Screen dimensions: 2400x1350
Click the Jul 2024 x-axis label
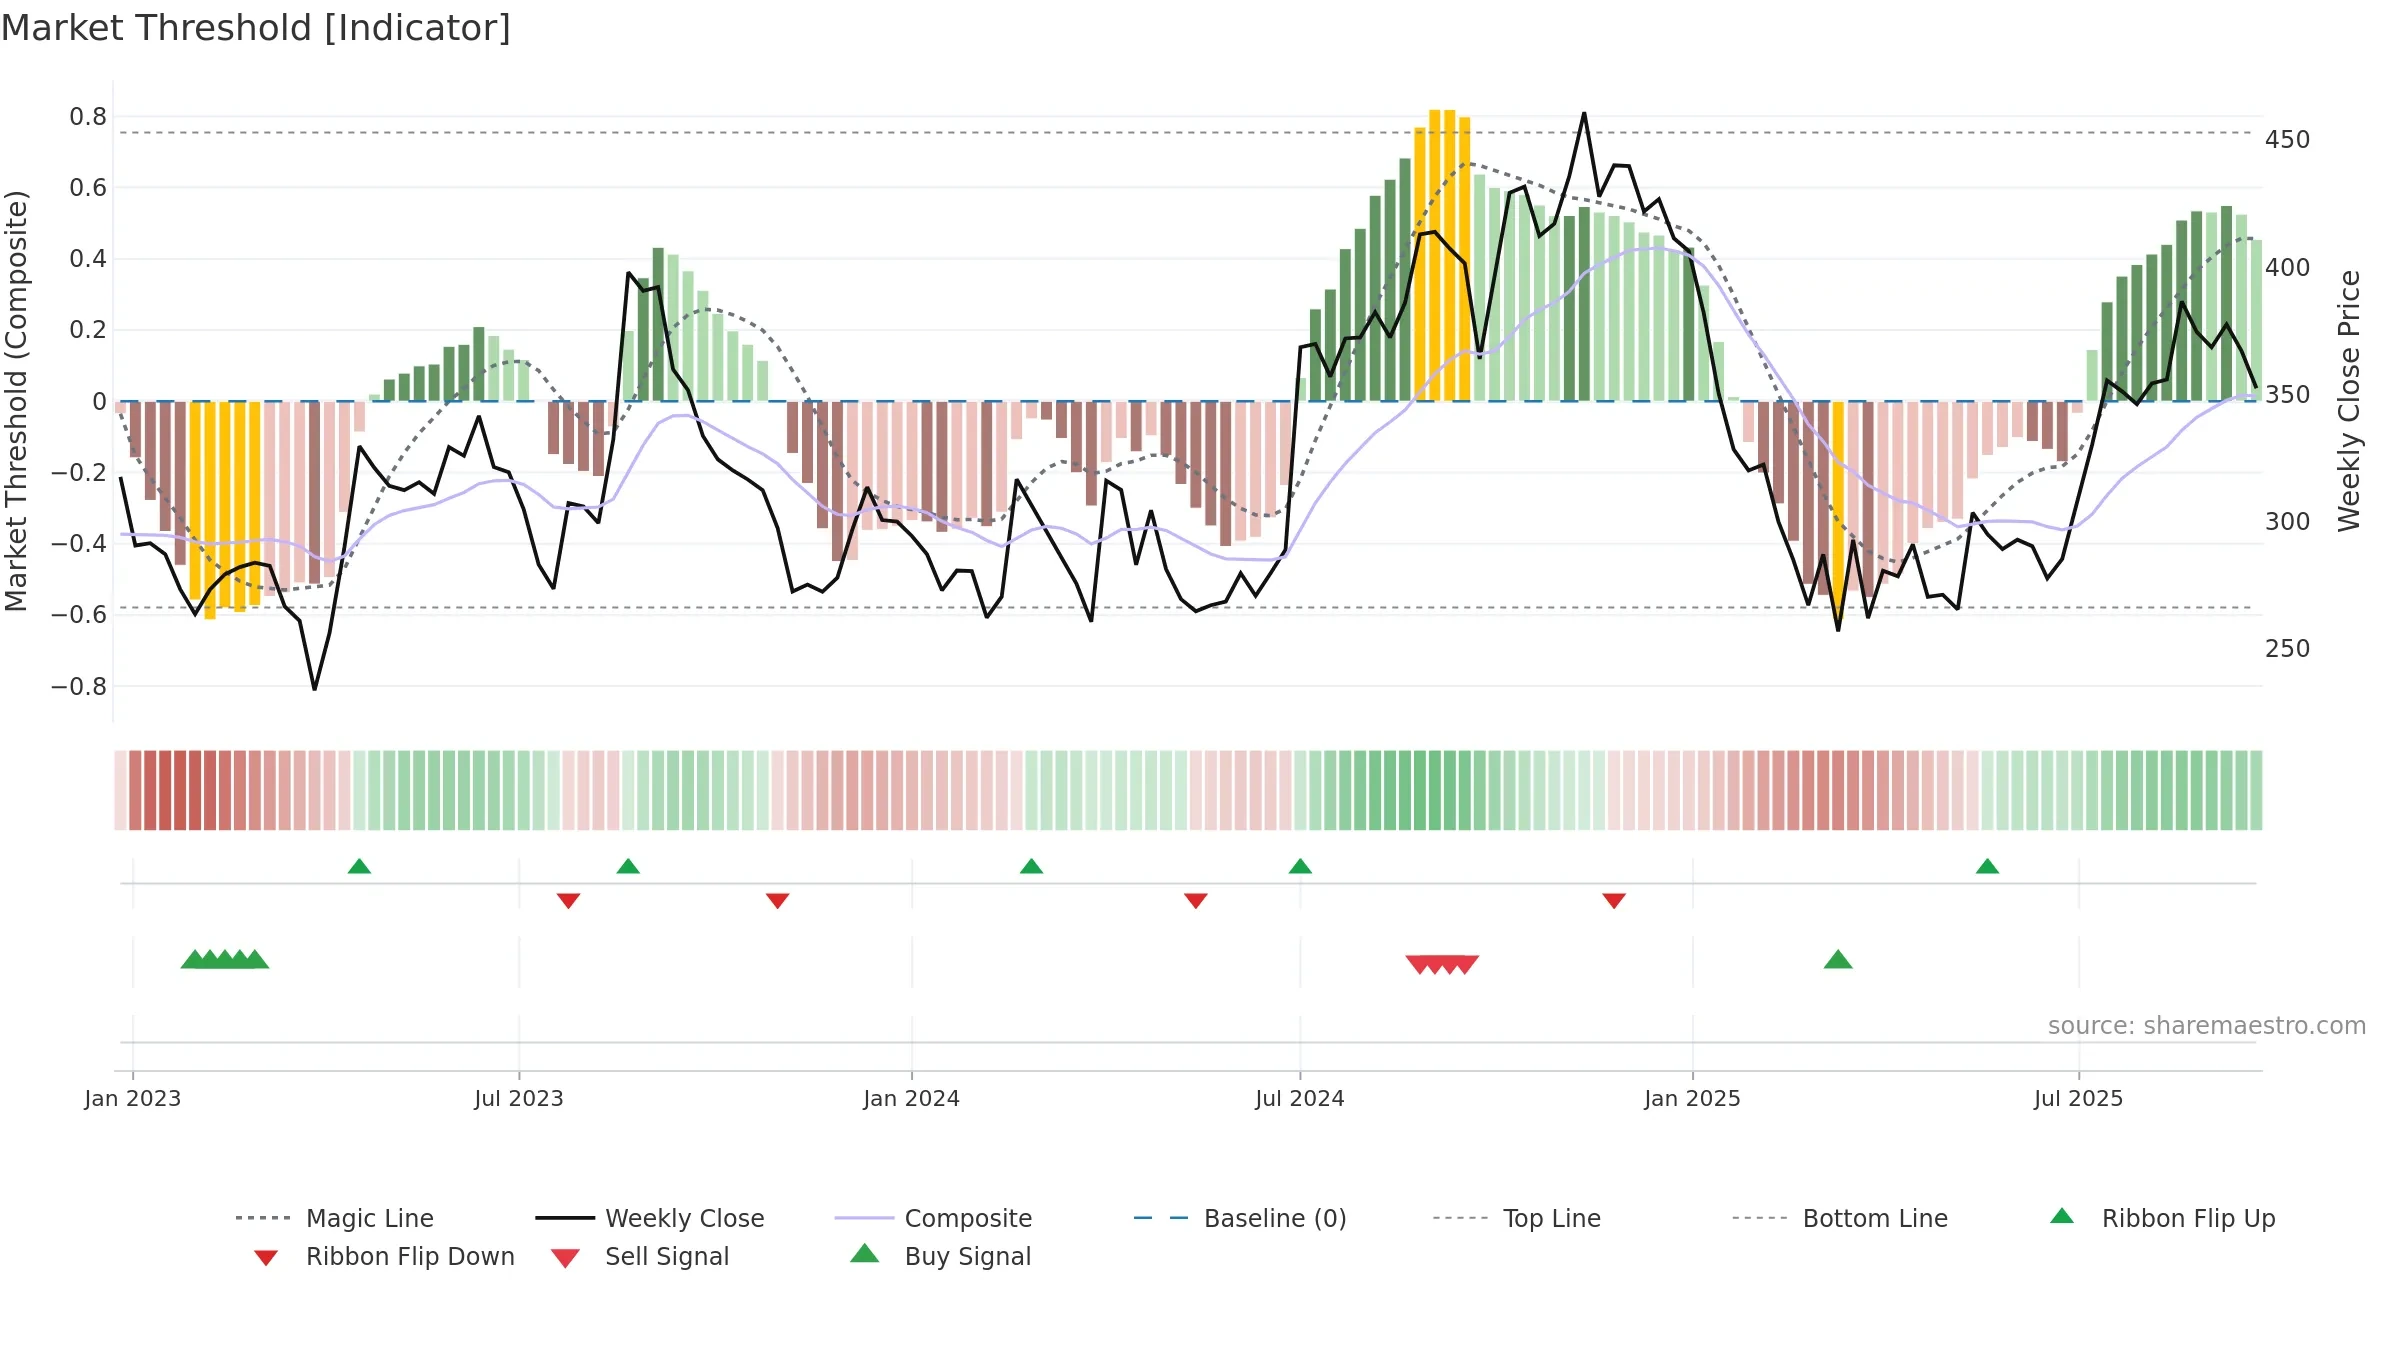1300,1098
